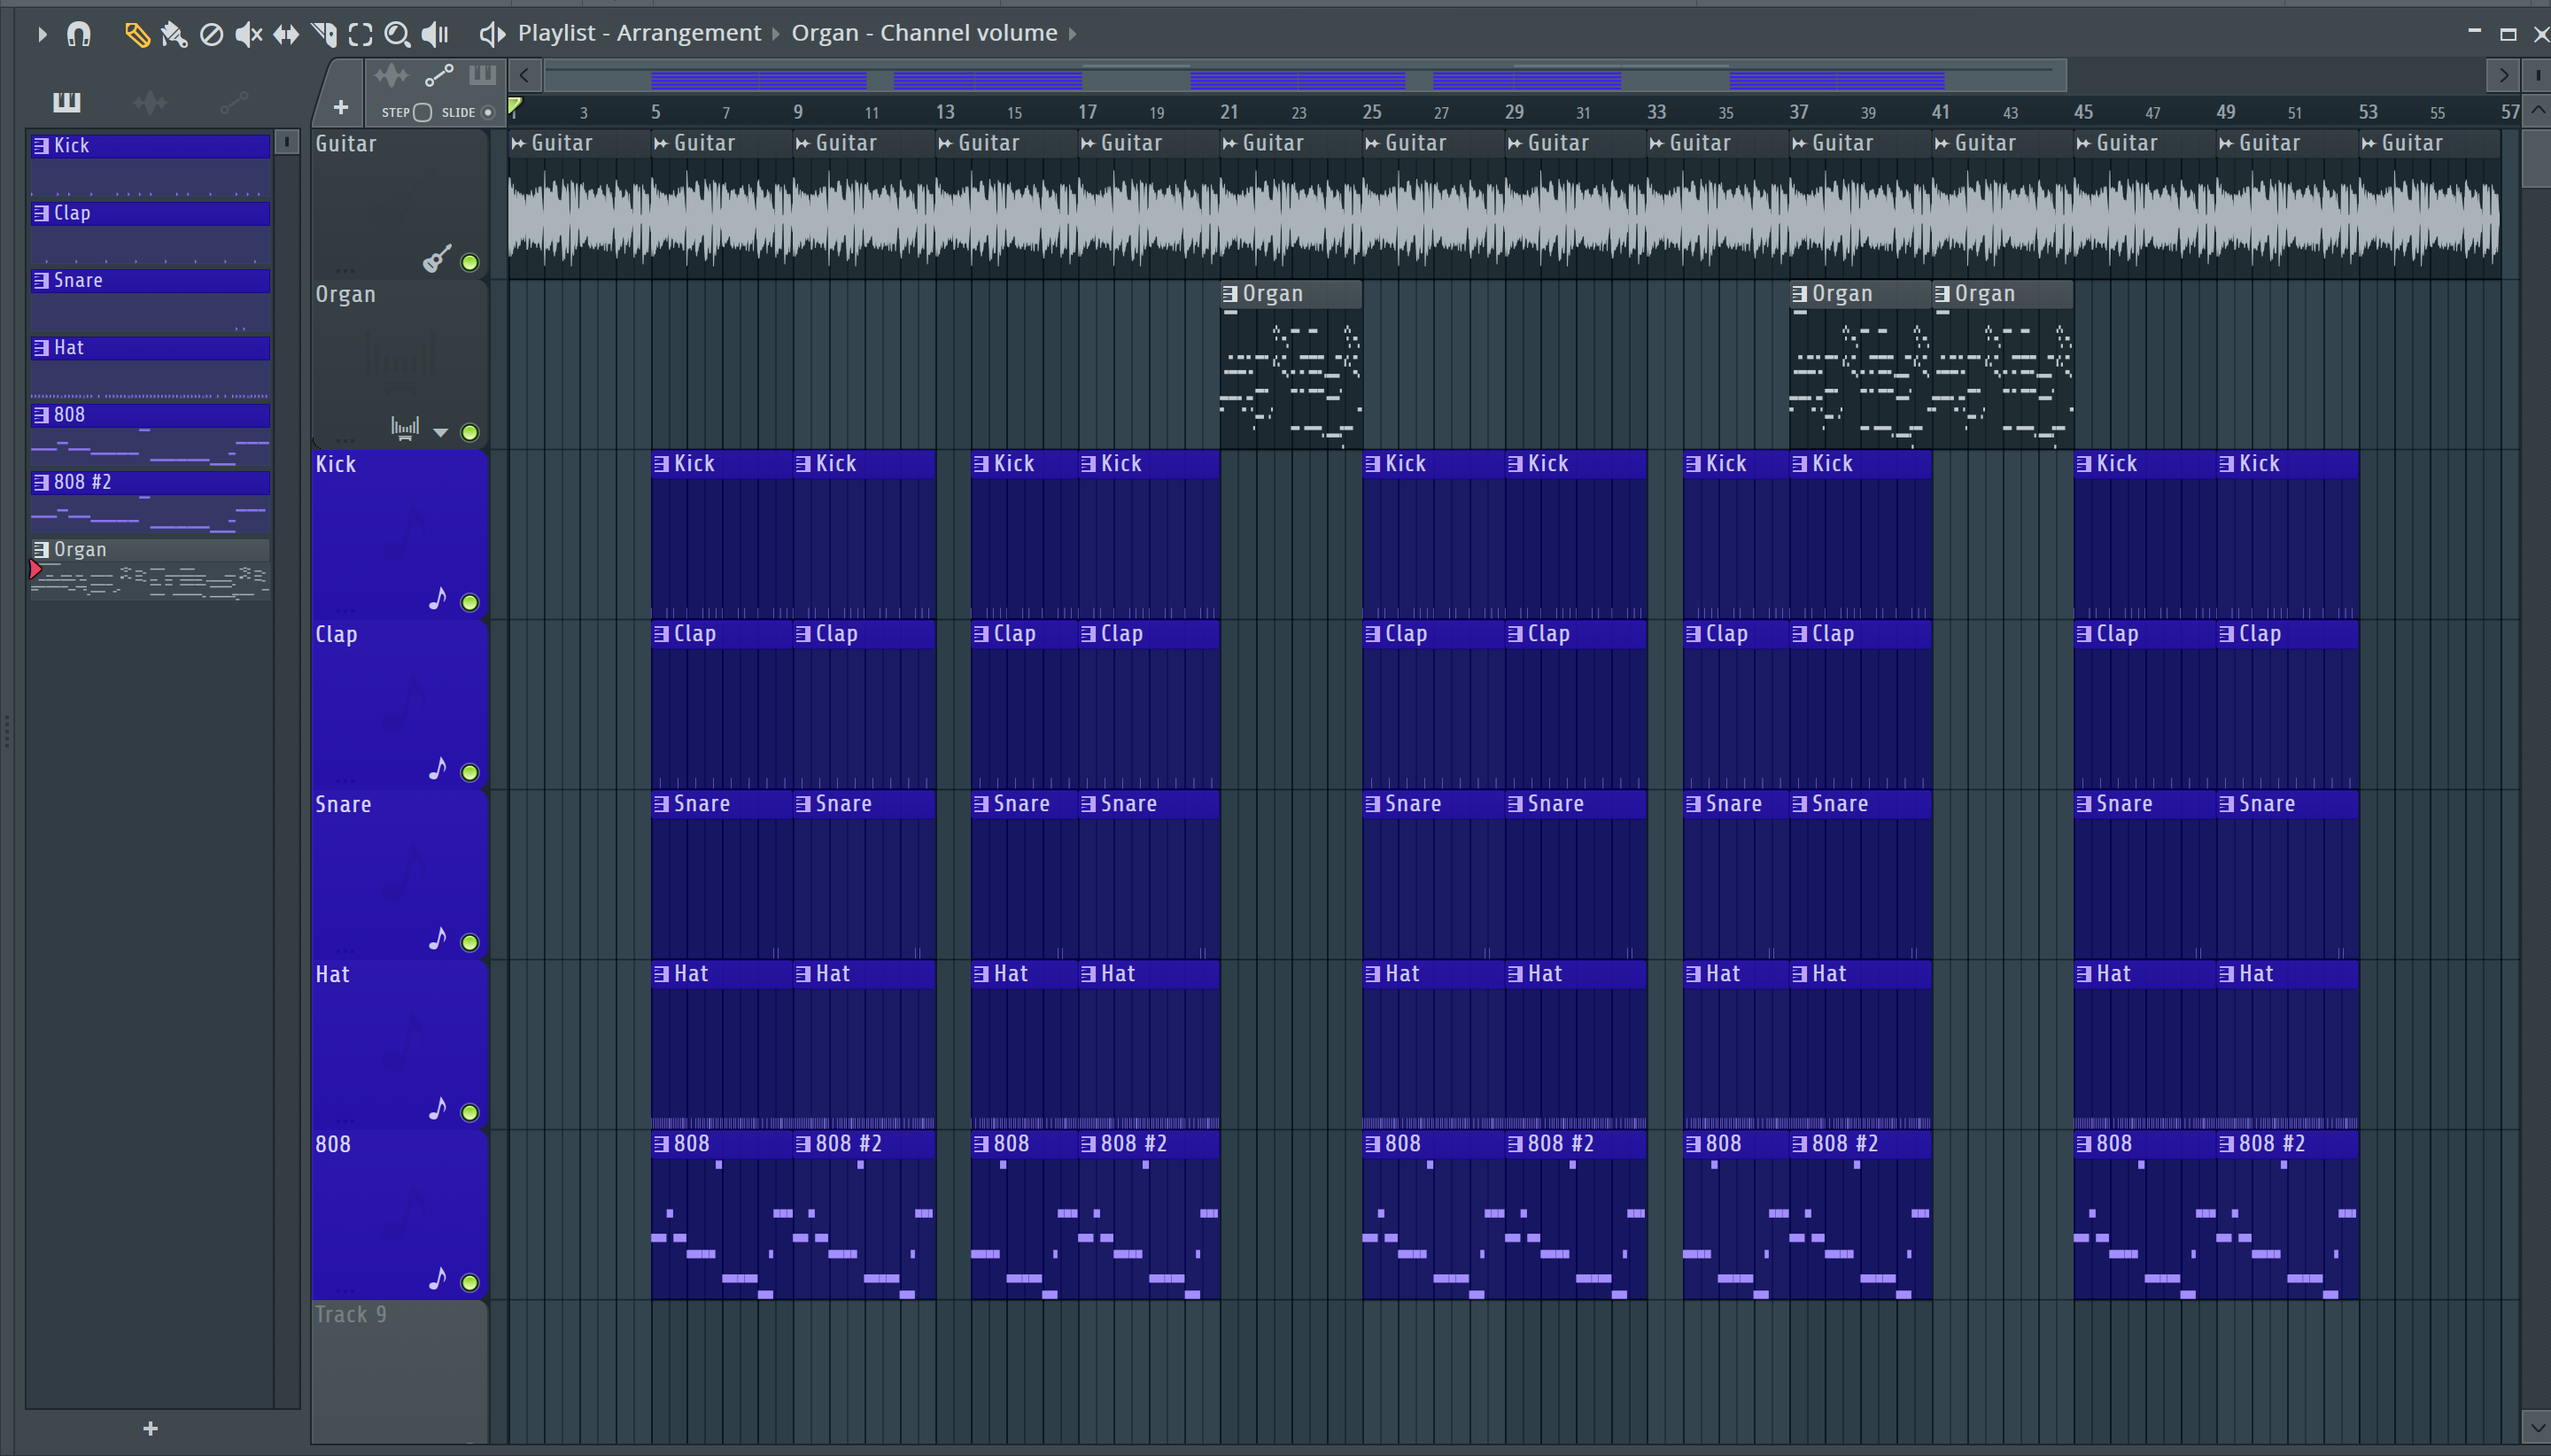The width and height of the screenshot is (2551, 1456).
Task: Mute the 808 track
Action: pyautogui.click(x=469, y=1283)
